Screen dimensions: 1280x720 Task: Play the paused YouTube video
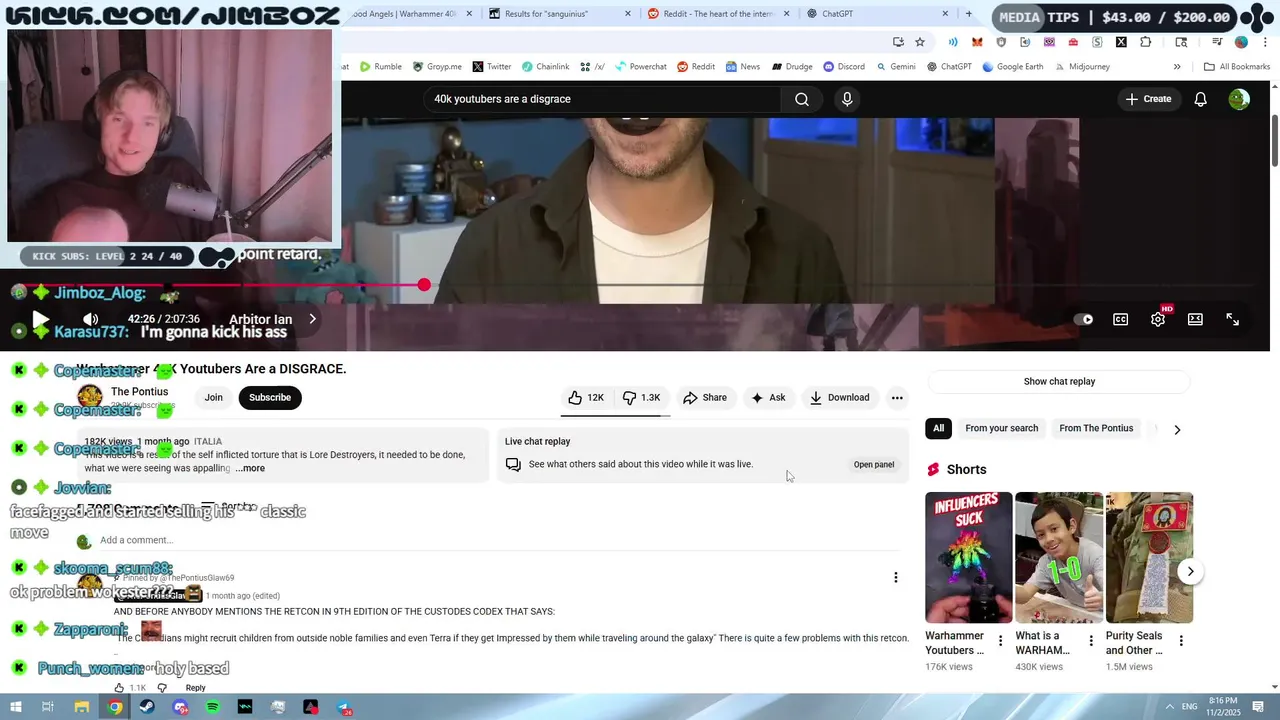(x=41, y=320)
